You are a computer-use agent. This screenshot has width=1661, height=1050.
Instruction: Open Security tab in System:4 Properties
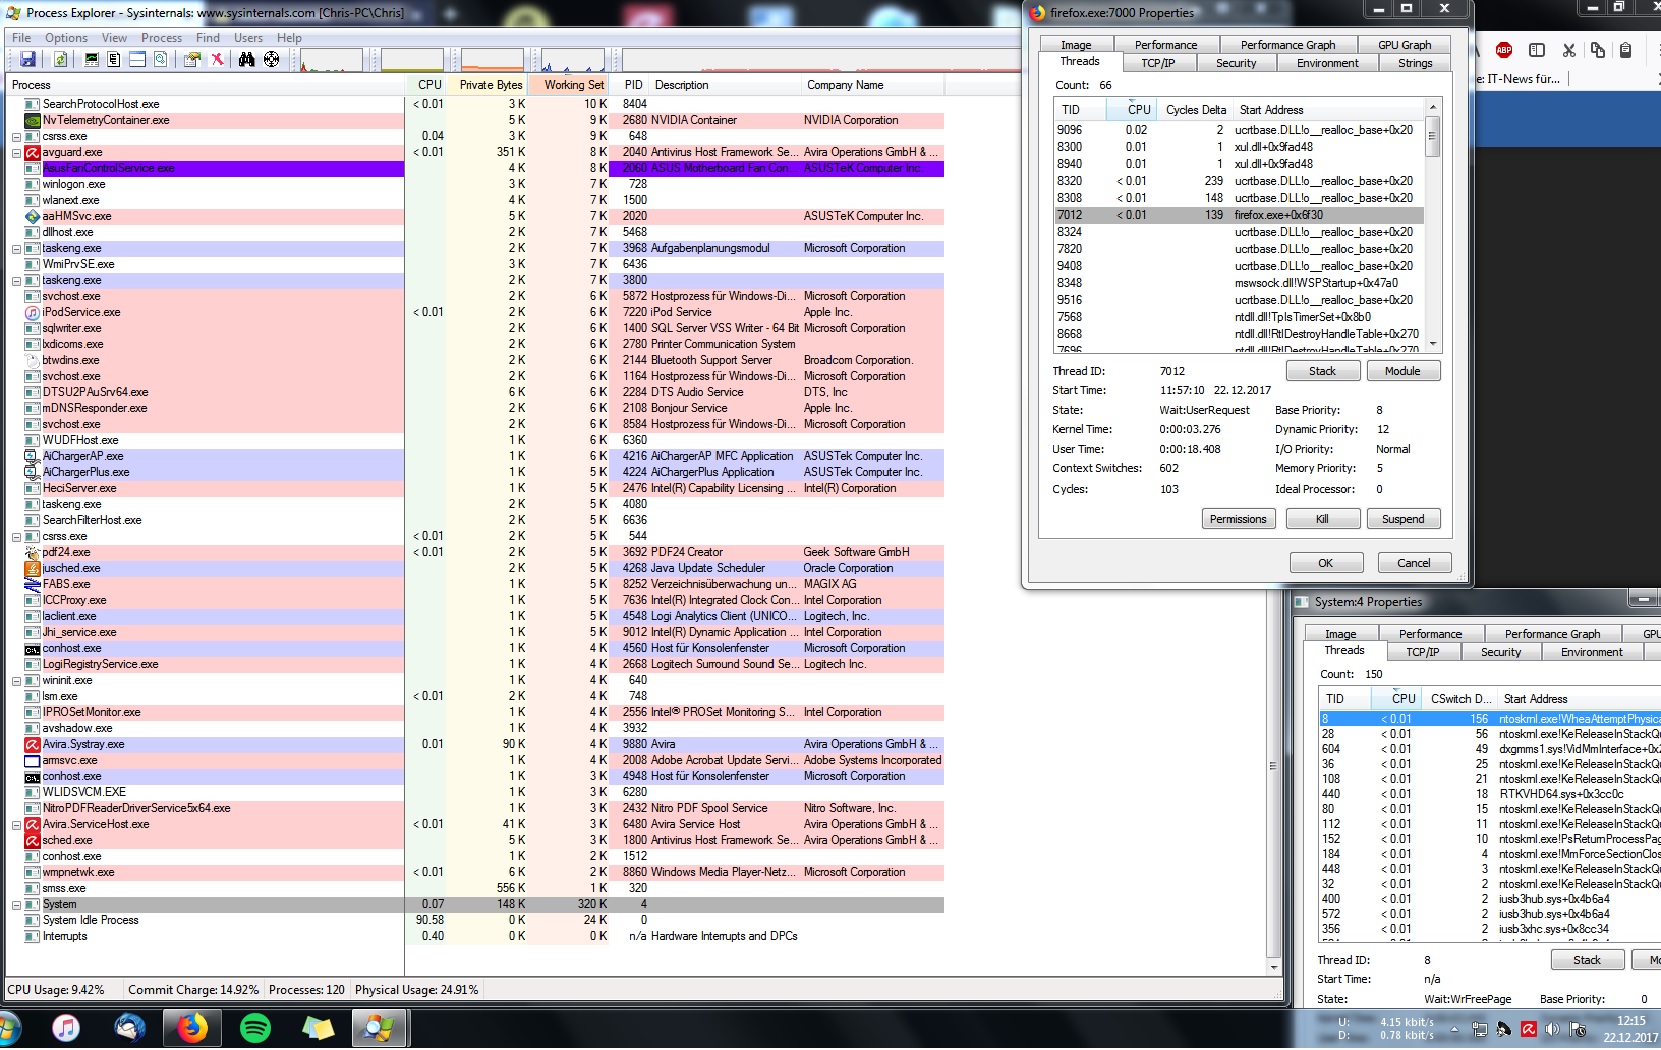tap(1500, 652)
